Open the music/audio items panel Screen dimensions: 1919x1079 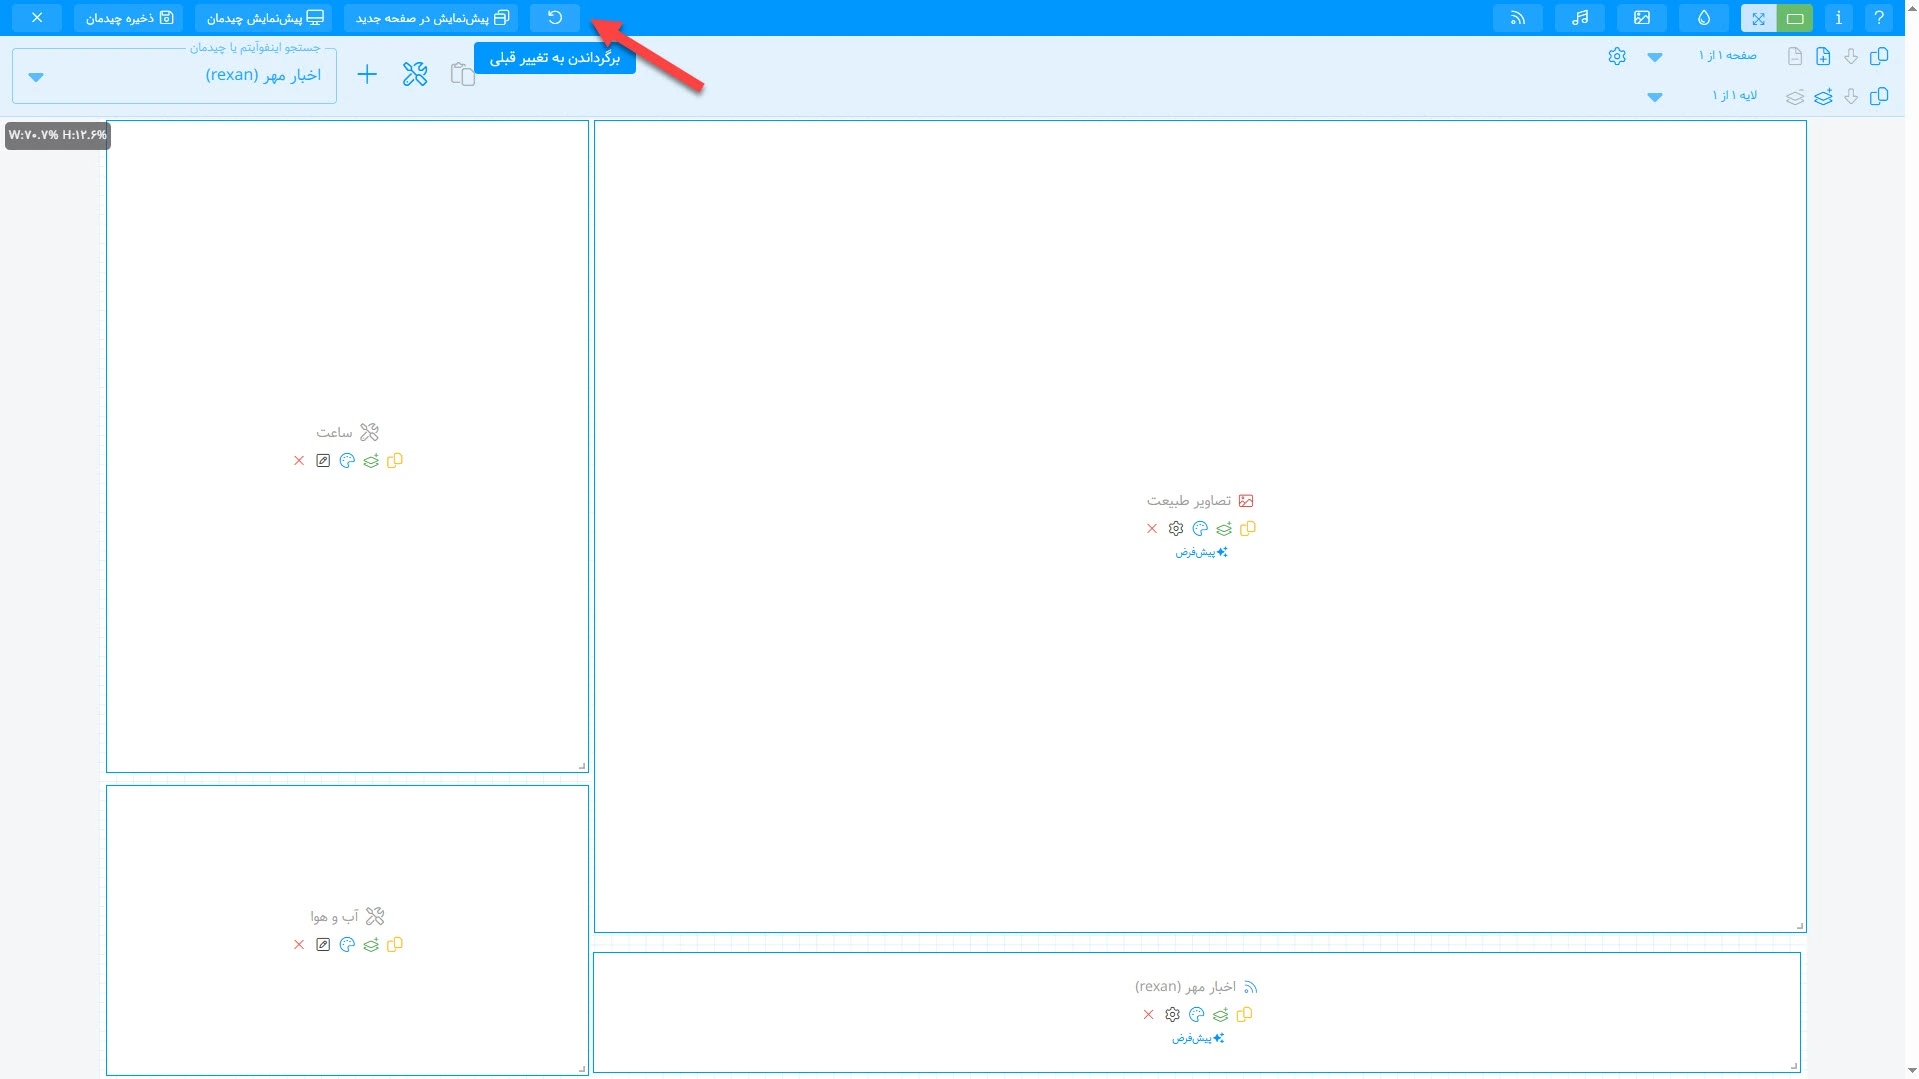click(x=1580, y=18)
